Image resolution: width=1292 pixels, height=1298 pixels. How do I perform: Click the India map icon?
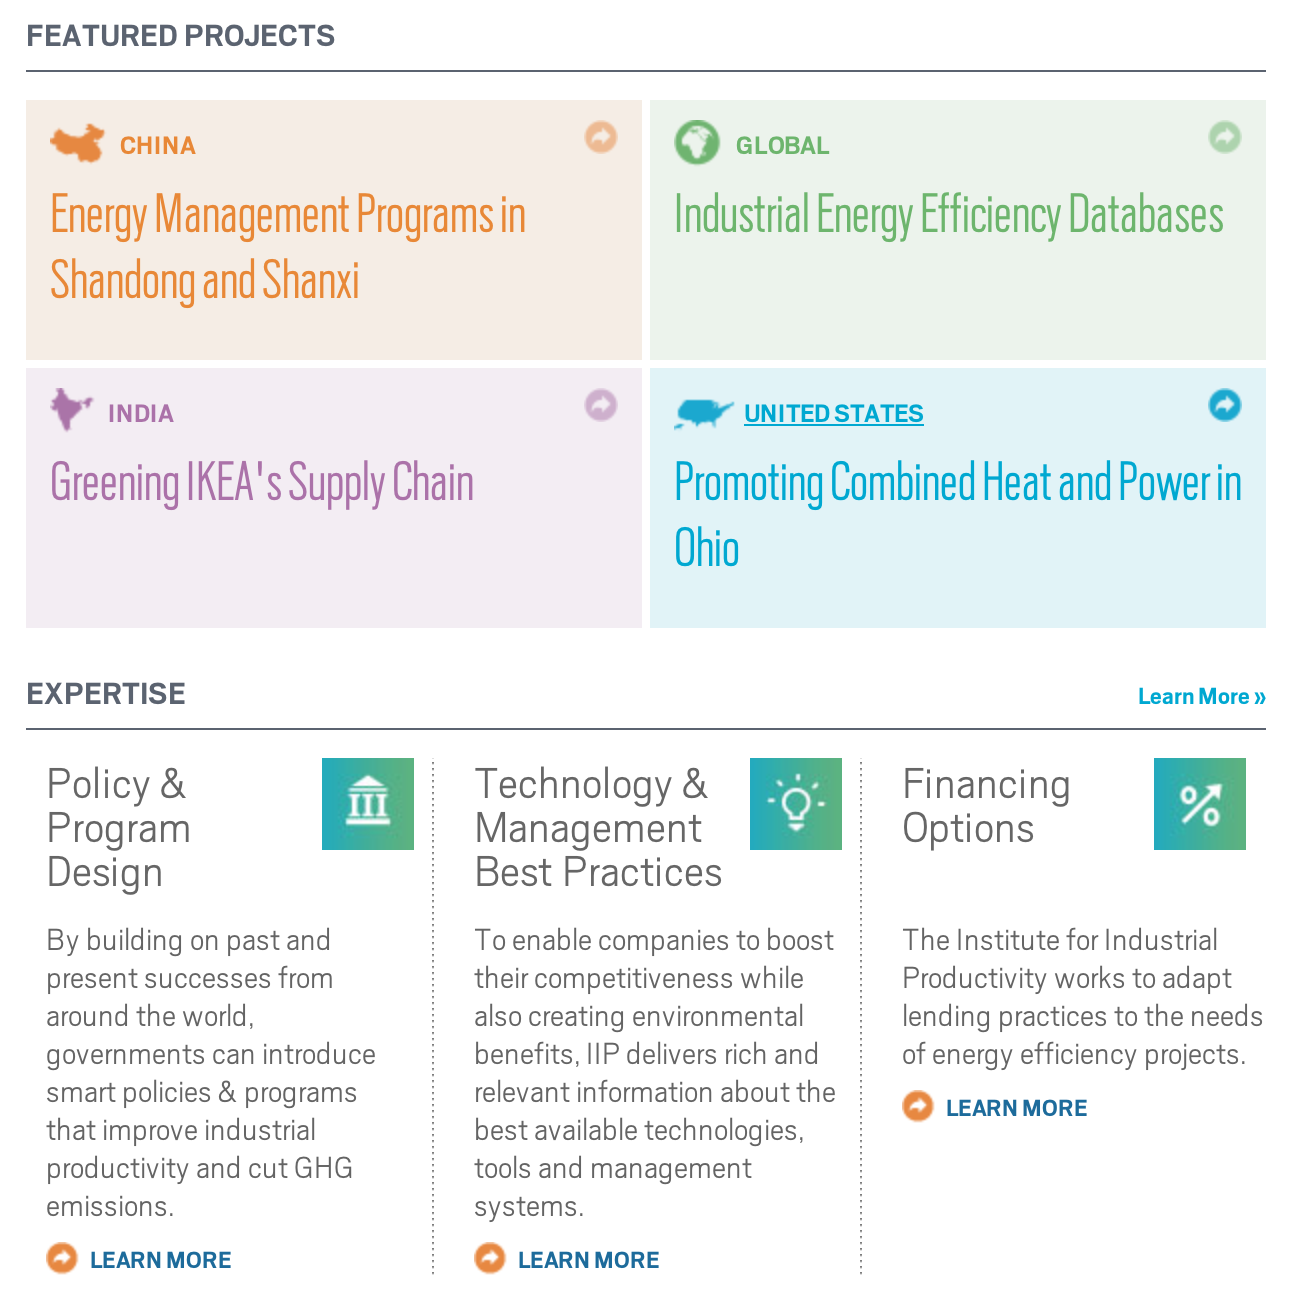71,409
